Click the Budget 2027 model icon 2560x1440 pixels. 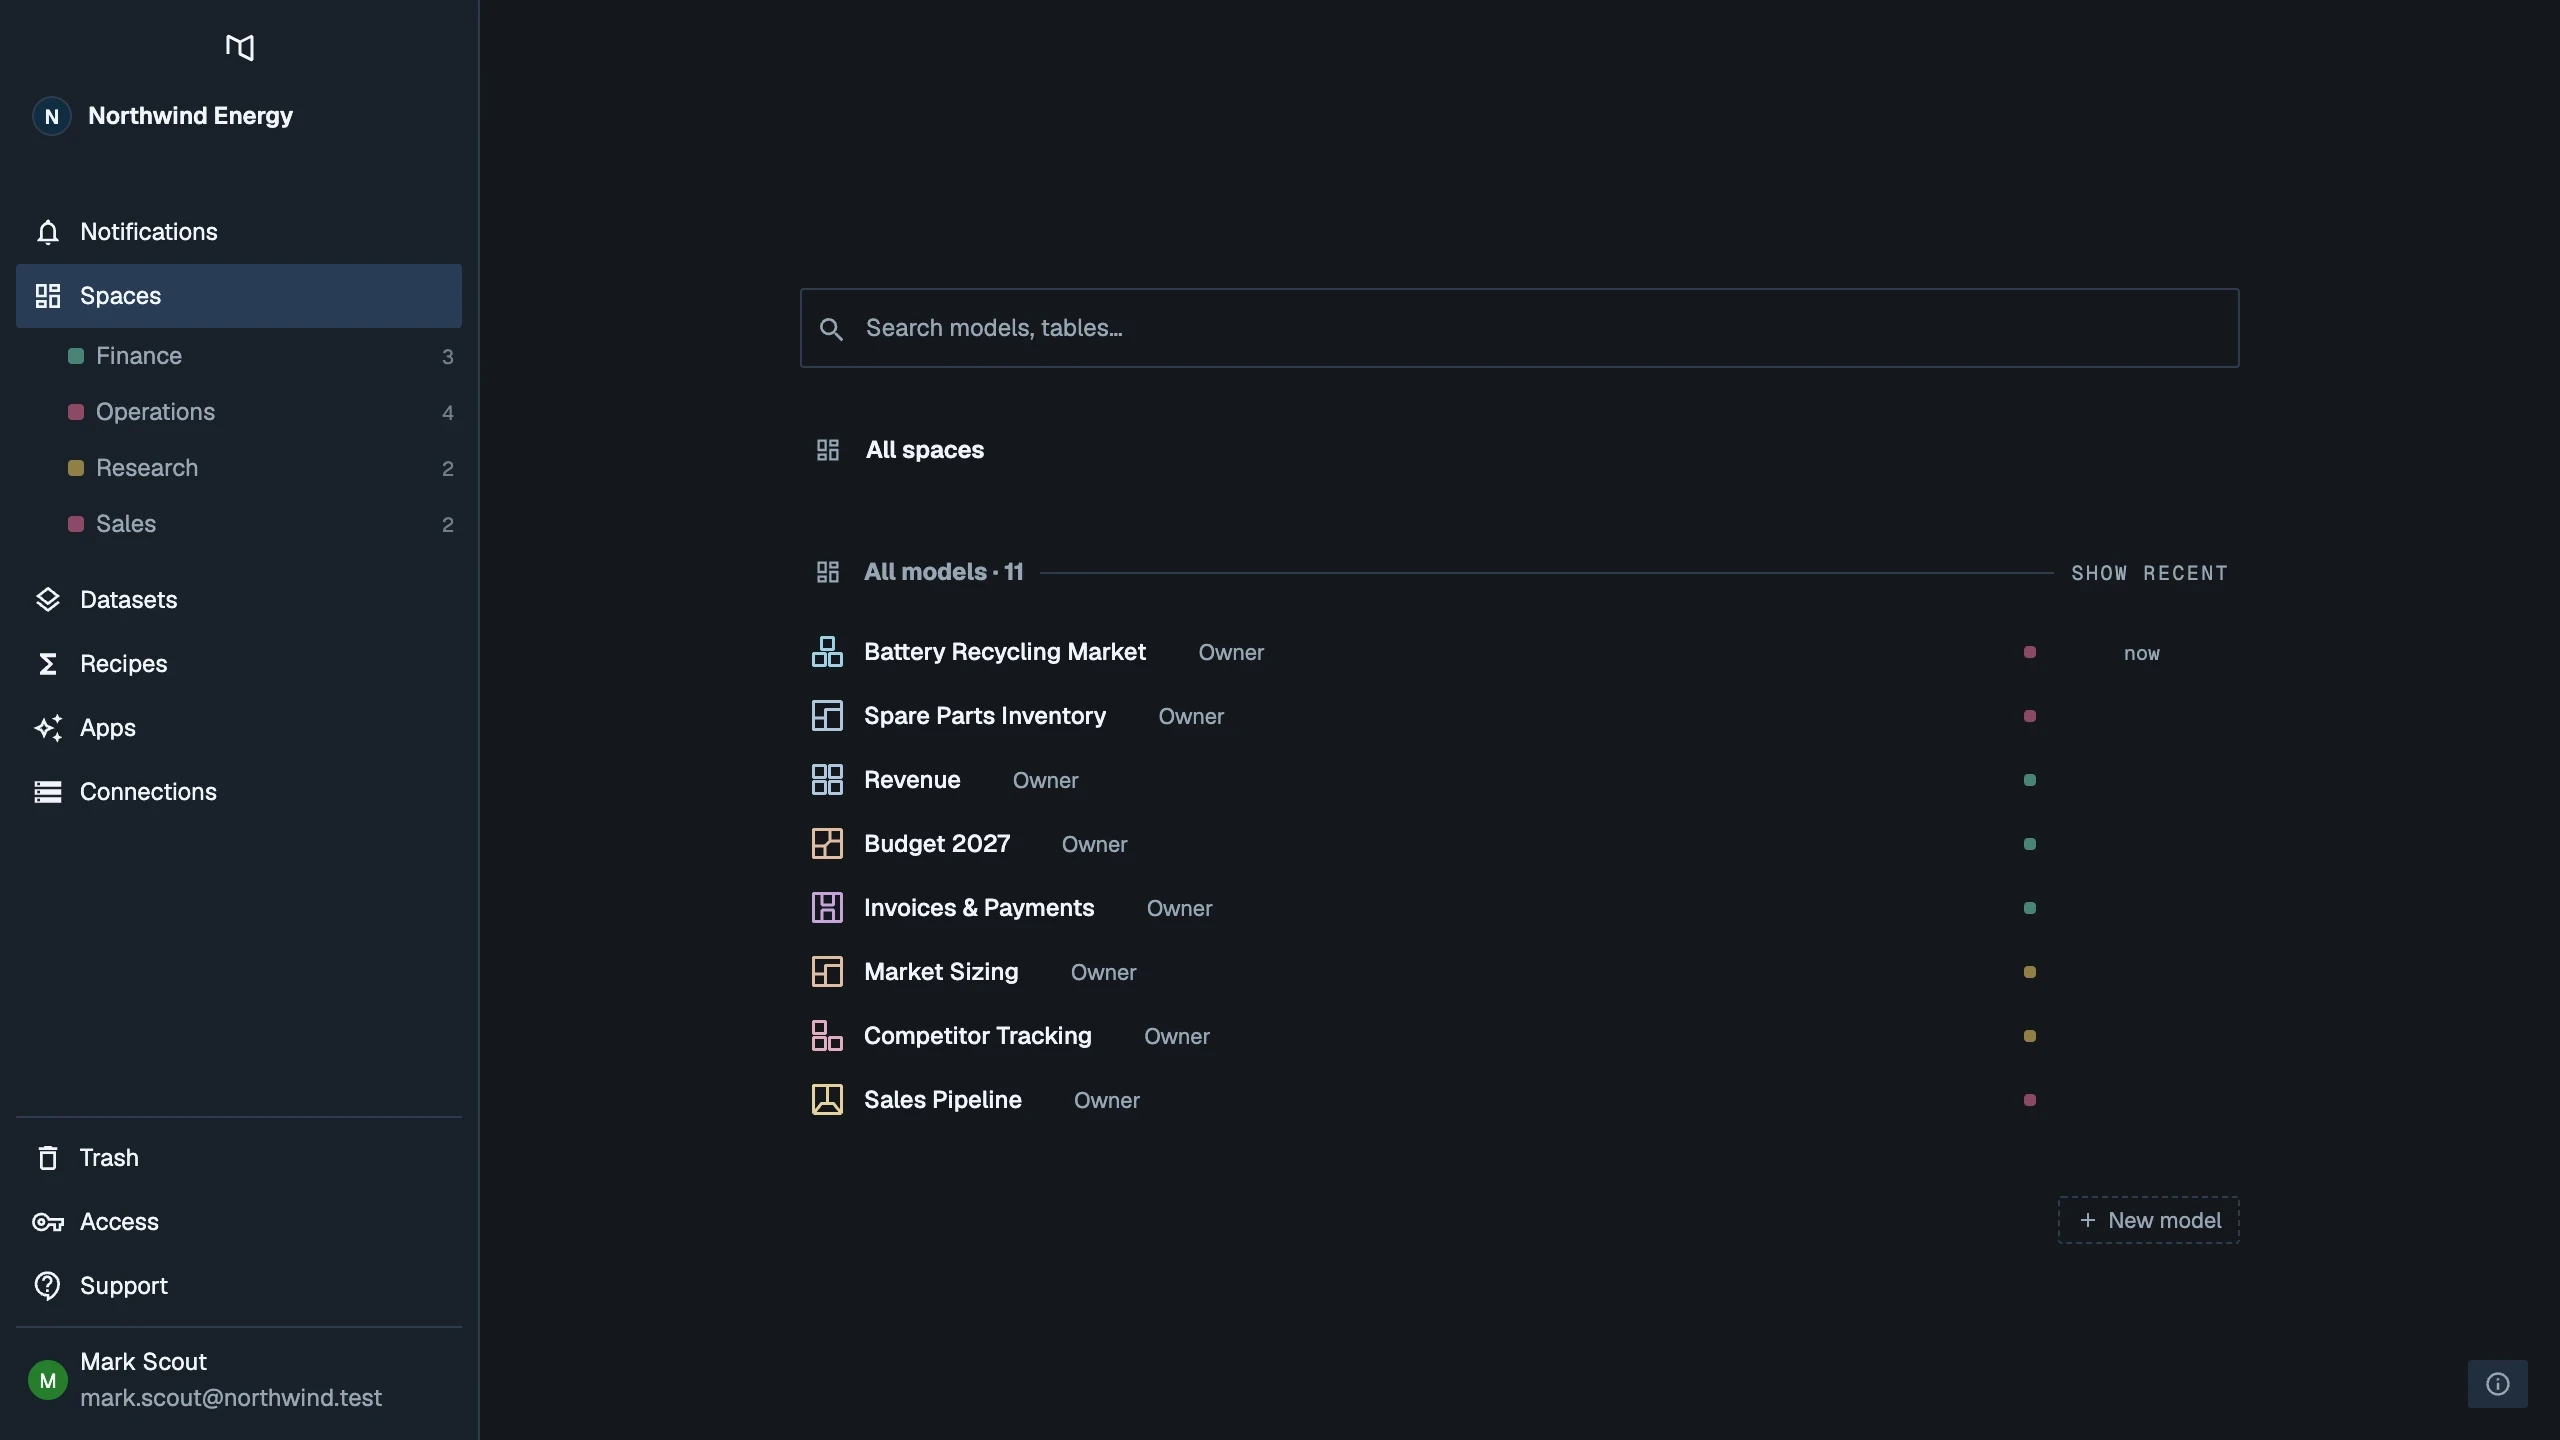[827, 844]
